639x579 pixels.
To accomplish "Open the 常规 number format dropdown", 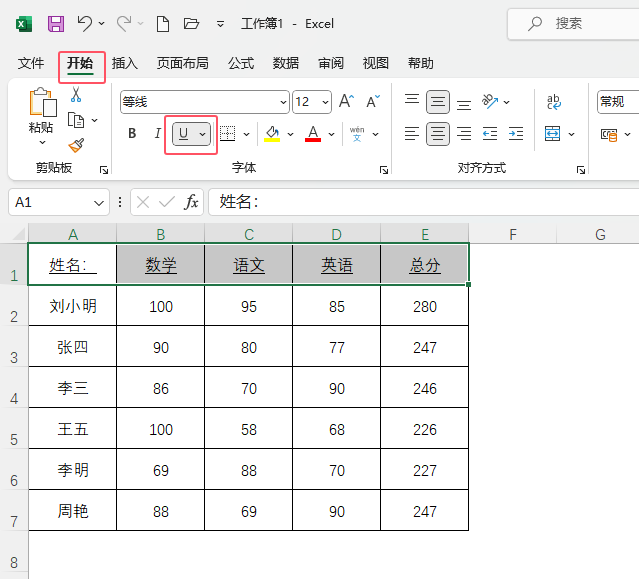I will (x=618, y=101).
